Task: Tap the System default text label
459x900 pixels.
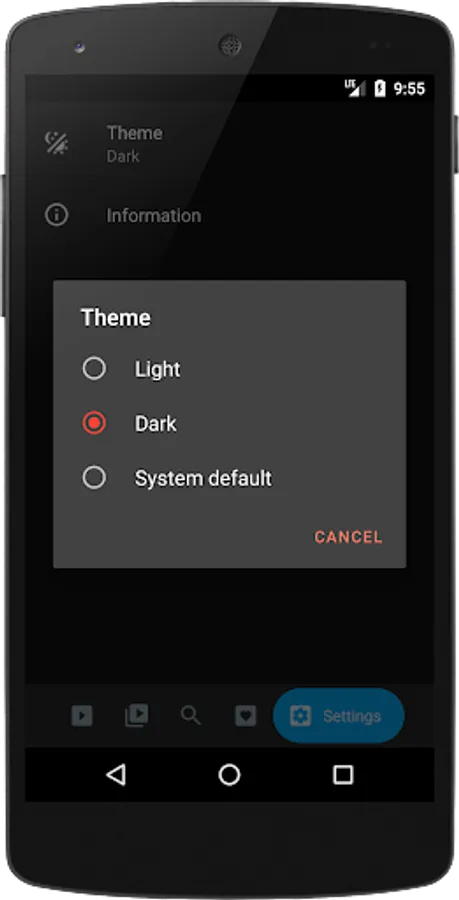Action: 203,478
